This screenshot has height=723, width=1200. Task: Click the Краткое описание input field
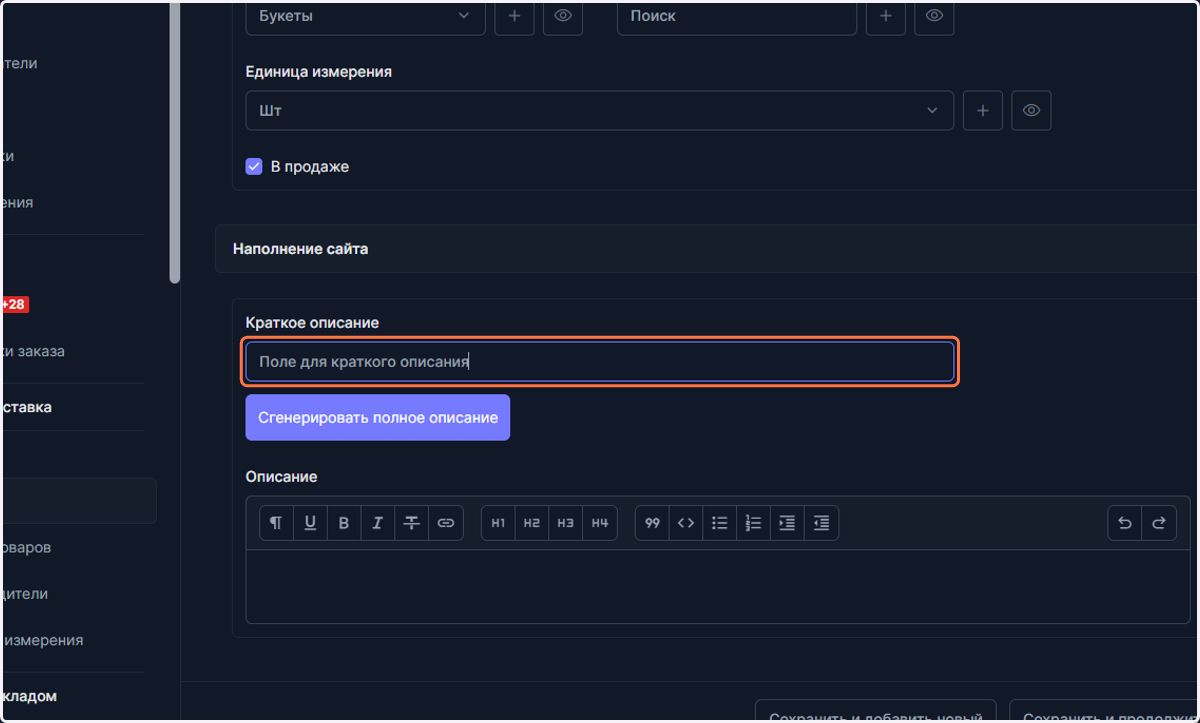[600, 362]
